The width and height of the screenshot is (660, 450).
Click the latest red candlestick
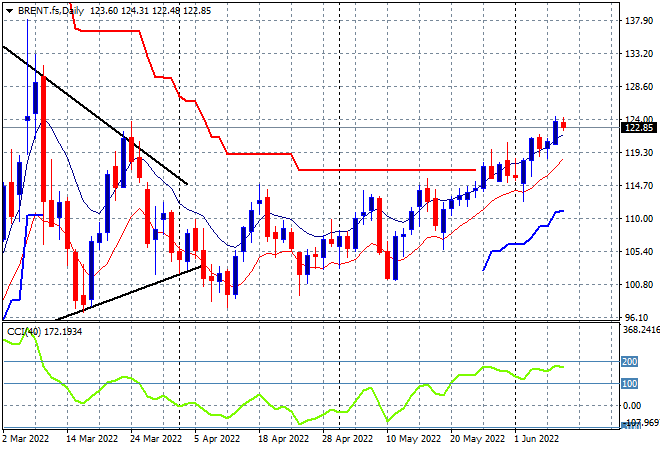point(564,125)
